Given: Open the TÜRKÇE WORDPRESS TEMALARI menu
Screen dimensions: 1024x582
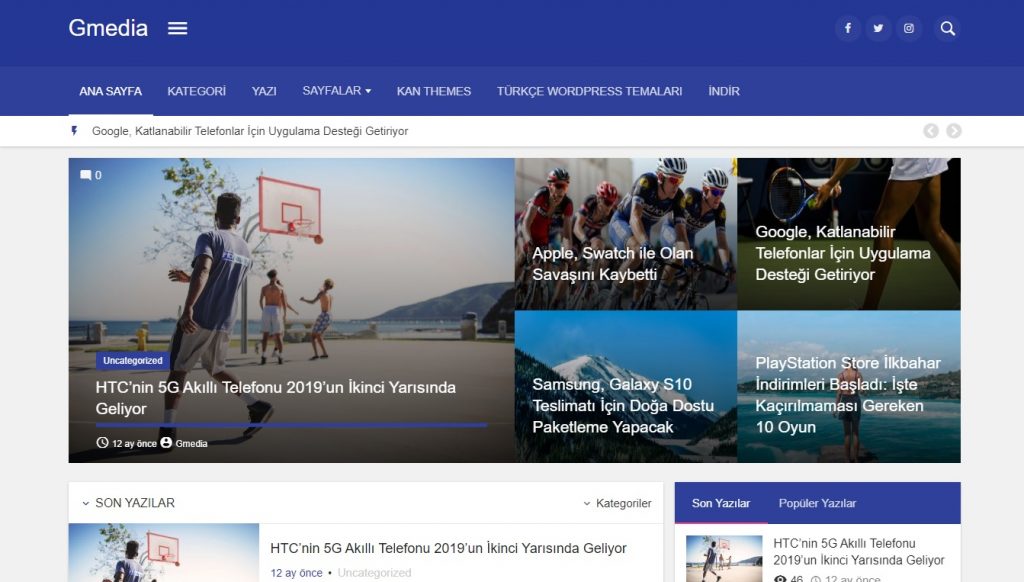Looking at the screenshot, I should point(590,91).
